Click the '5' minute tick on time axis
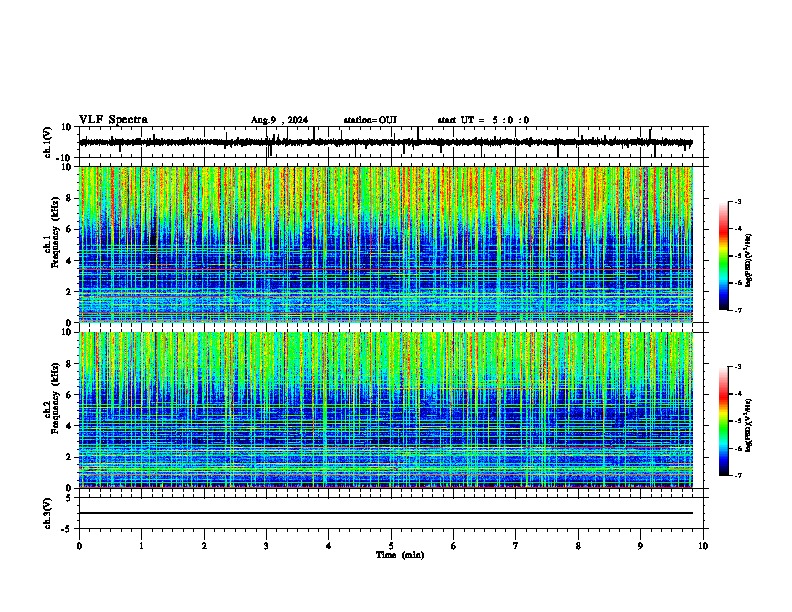This screenshot has width=792, height=612. point(391,546)
